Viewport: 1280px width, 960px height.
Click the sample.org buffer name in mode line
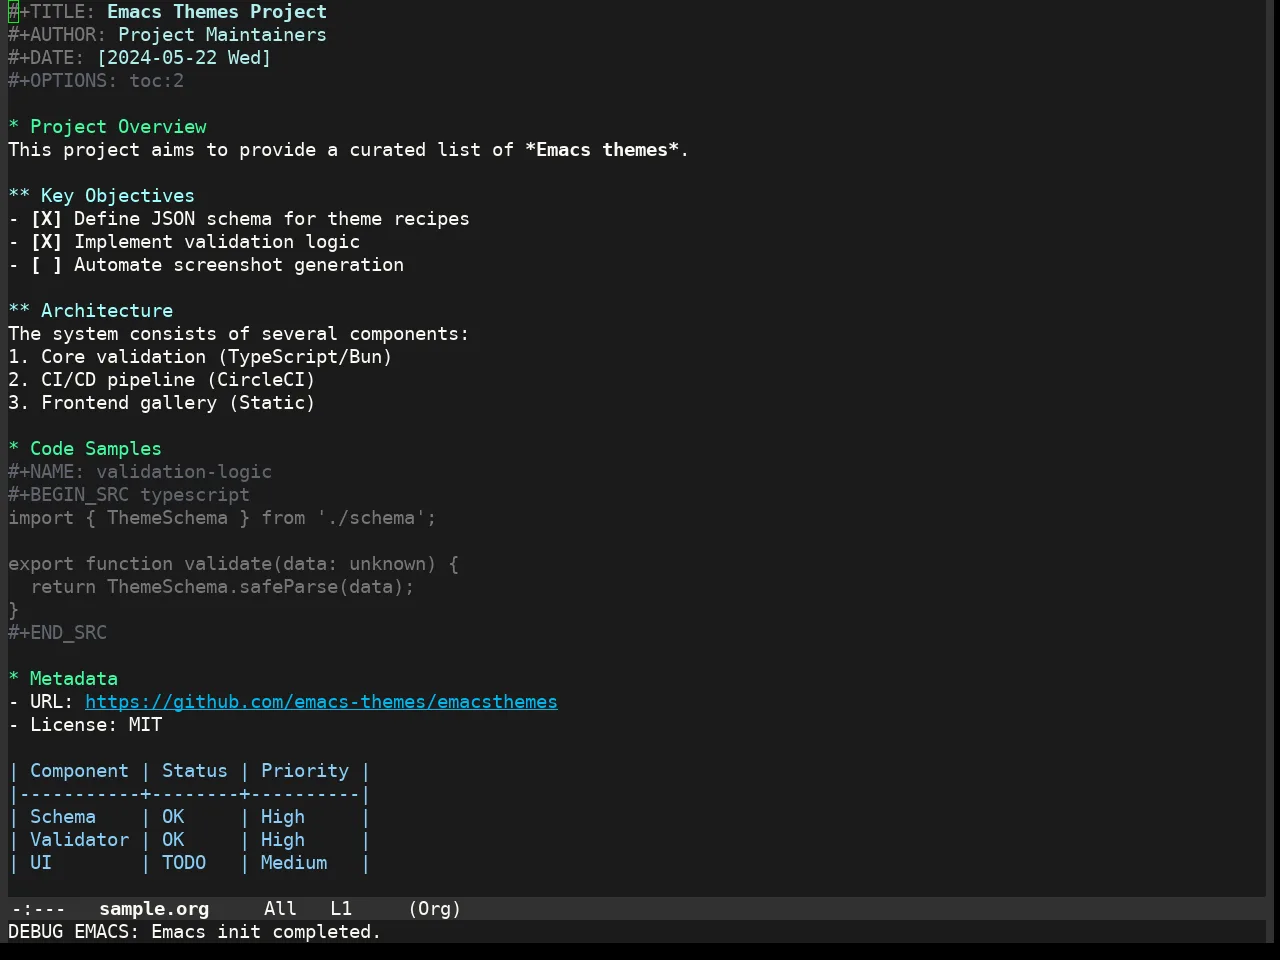click(154, 909)
